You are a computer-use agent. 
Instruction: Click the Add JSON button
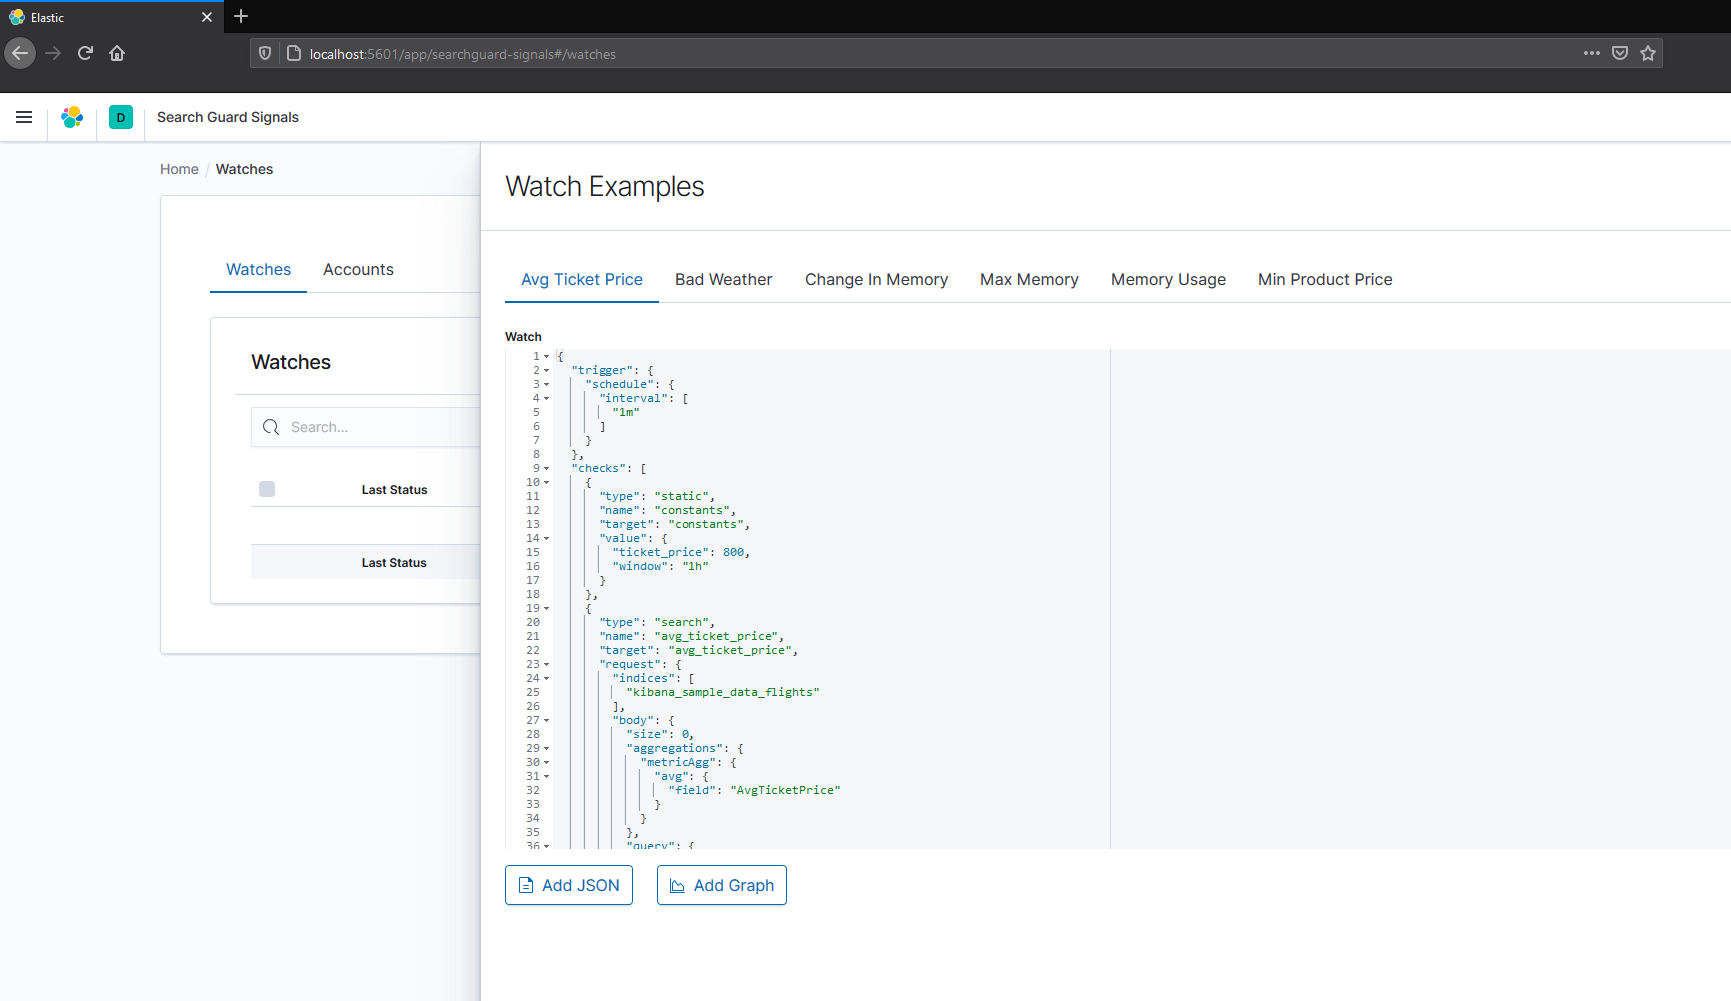[569, 885]
